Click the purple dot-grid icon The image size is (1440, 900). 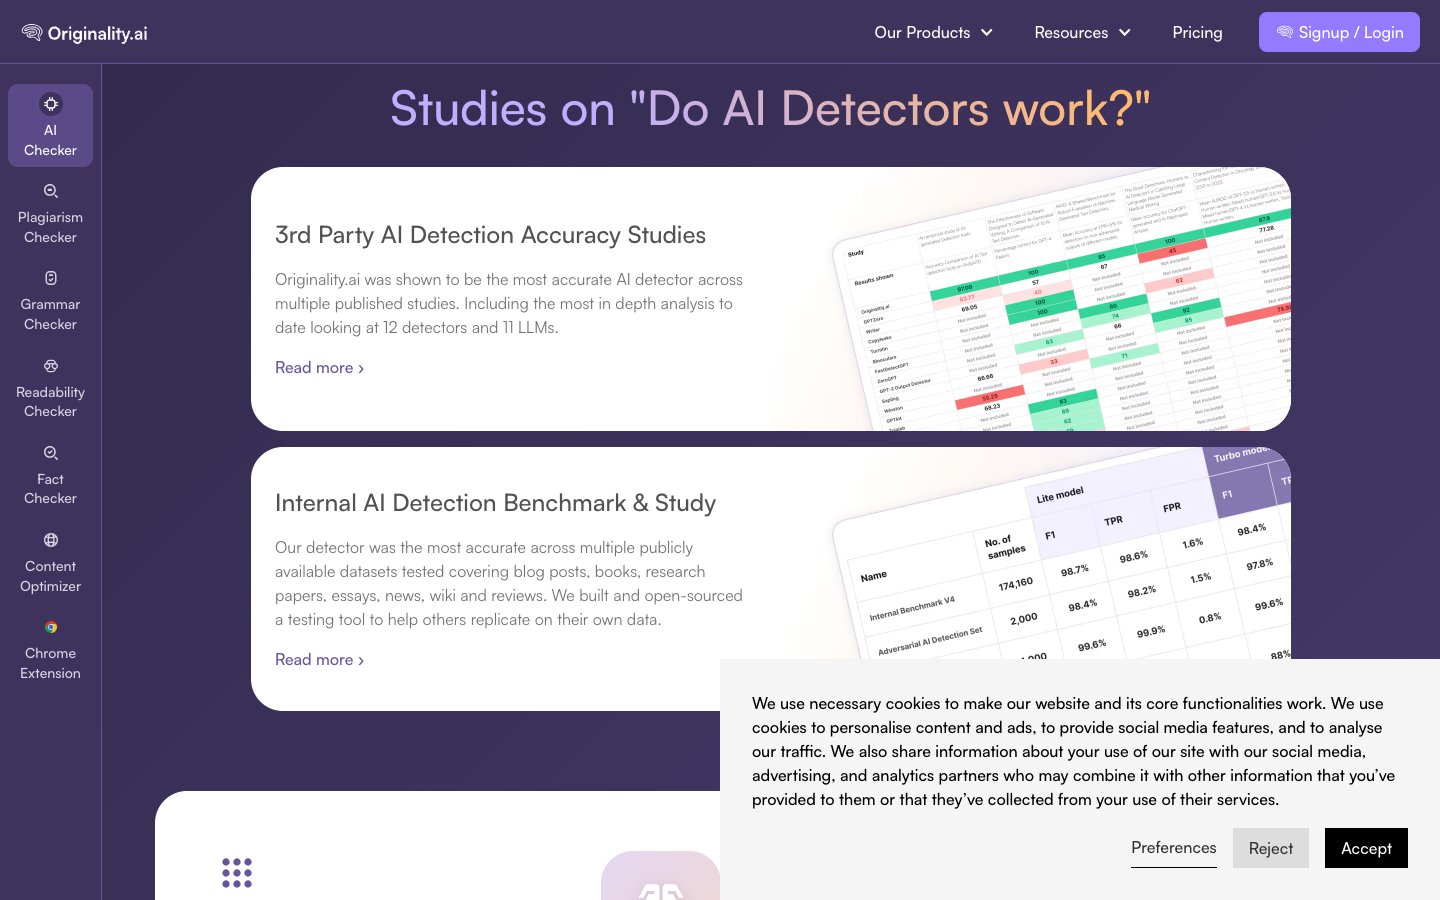[237, 872]
